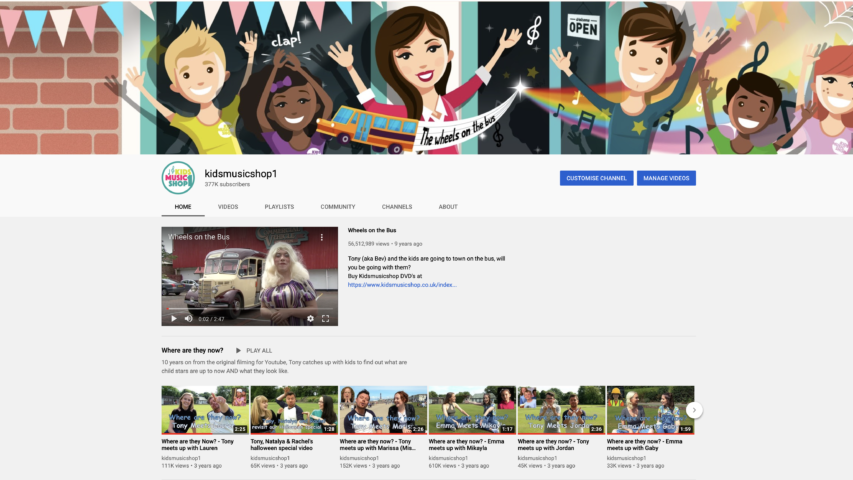The image size is (853, 480).
Task: Click the kidsmusicshop1 channel name under the Lauren video
Action: [181, 458]
